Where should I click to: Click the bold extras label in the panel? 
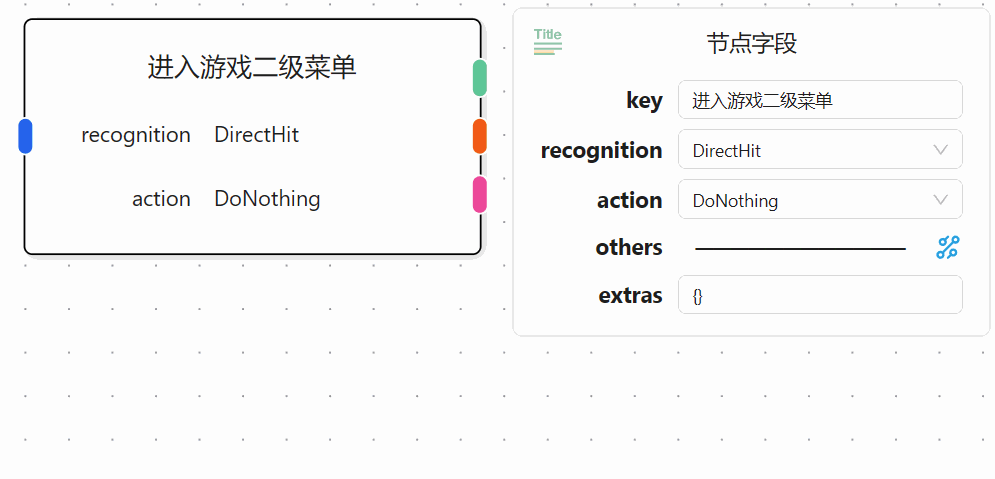tap(630, 296)
